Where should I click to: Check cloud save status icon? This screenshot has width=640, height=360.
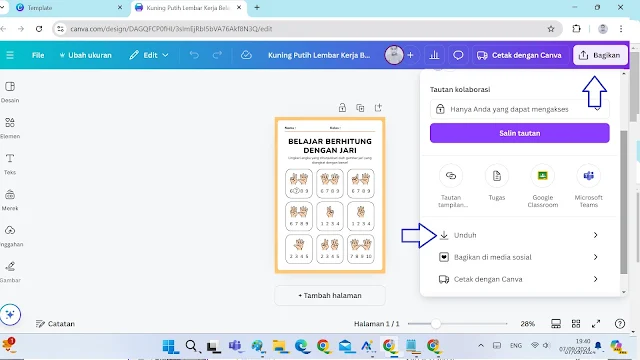(x=246, y=55)
